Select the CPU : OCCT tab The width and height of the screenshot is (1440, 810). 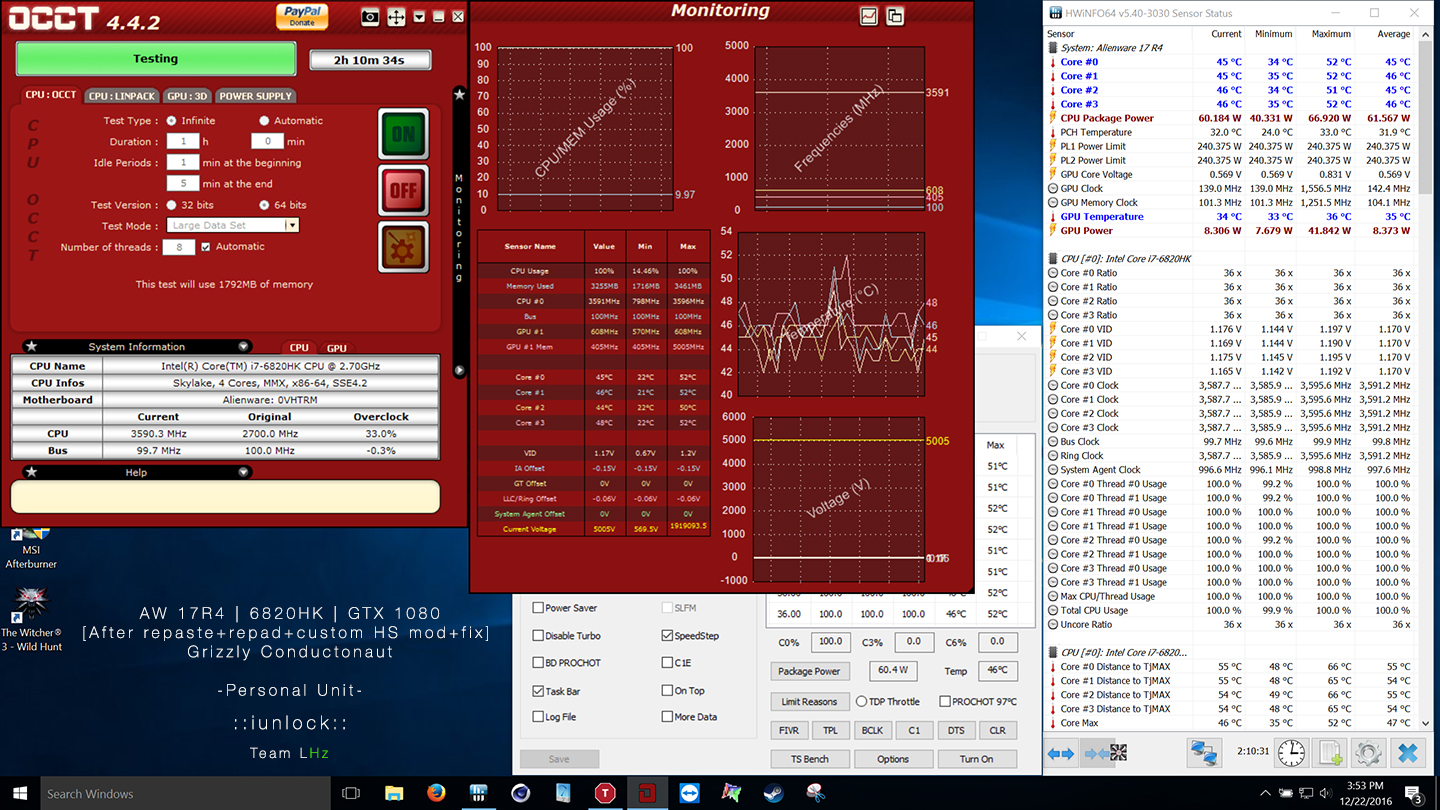(x=51, y=95)
